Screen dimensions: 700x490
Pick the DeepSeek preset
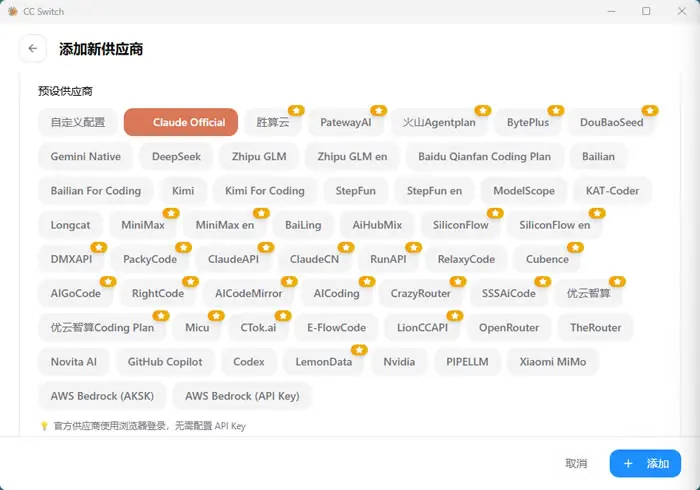click(176, 157)
